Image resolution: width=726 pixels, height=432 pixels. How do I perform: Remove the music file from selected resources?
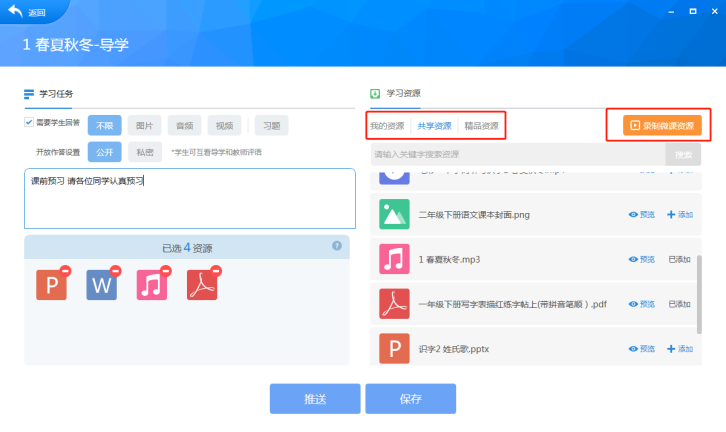(166, 271)
